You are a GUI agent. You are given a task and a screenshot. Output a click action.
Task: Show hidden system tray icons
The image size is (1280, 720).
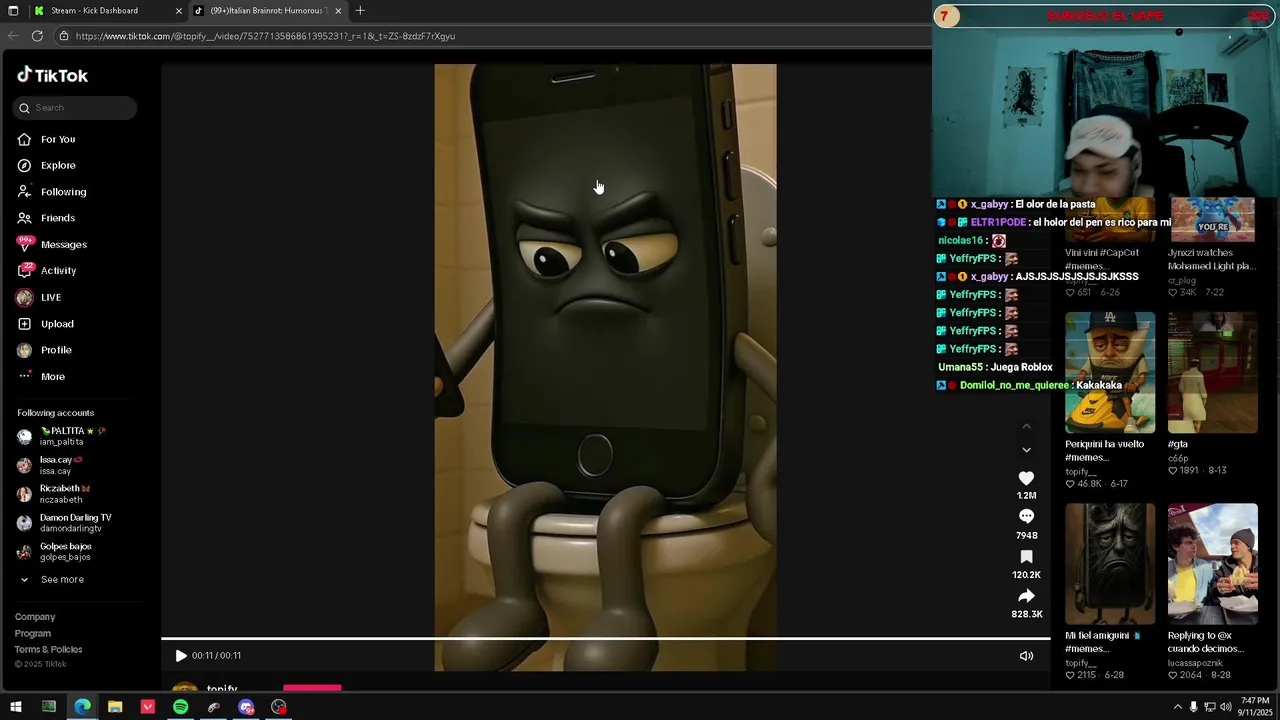tap(1177, 707)
